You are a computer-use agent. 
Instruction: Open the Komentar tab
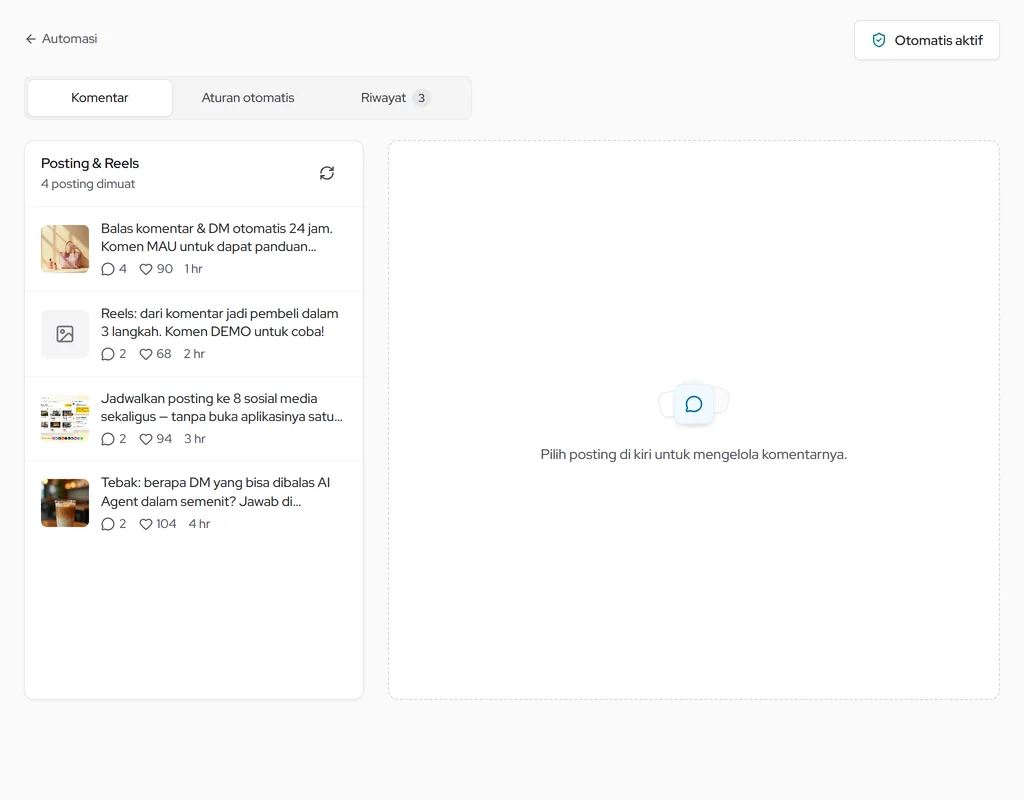[100, 98]
